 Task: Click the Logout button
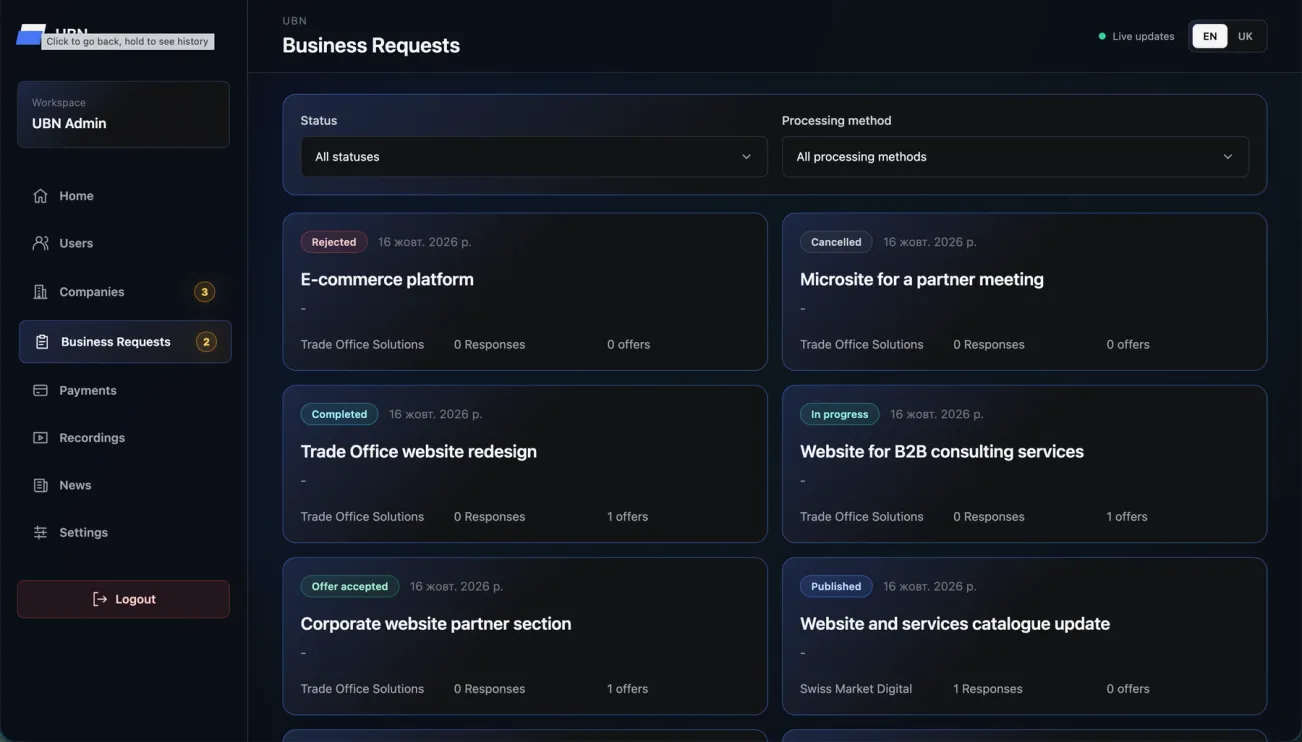pyautogui.click(x=123, y=599)
